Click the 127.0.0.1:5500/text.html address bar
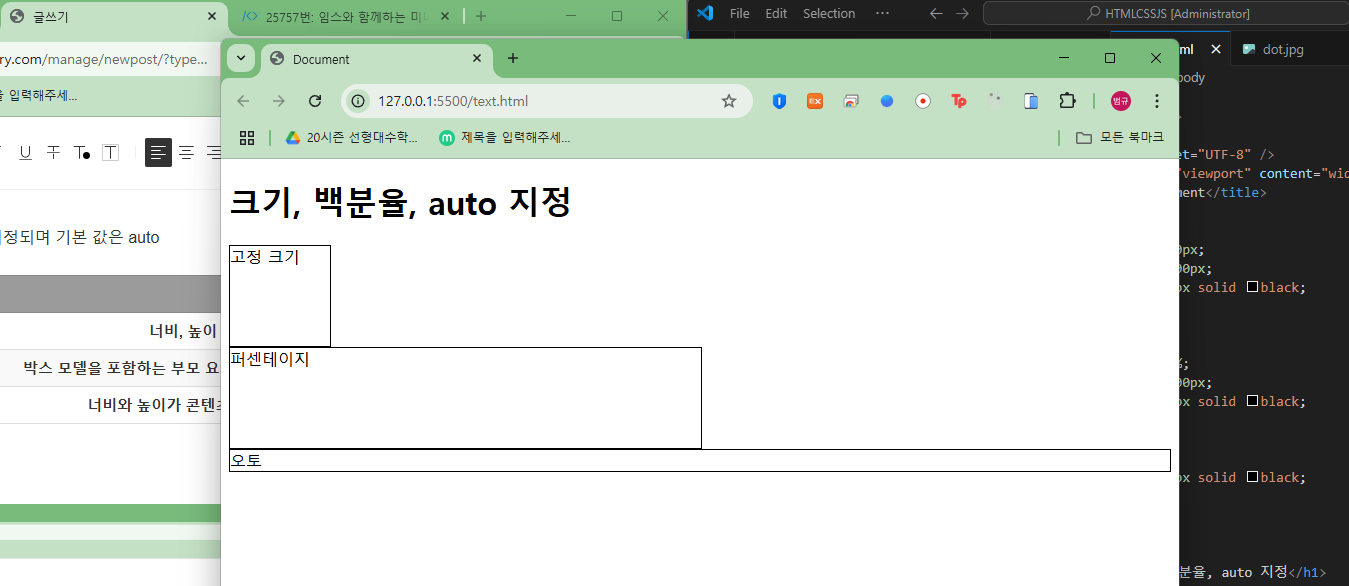 click(x=546, y=101)
